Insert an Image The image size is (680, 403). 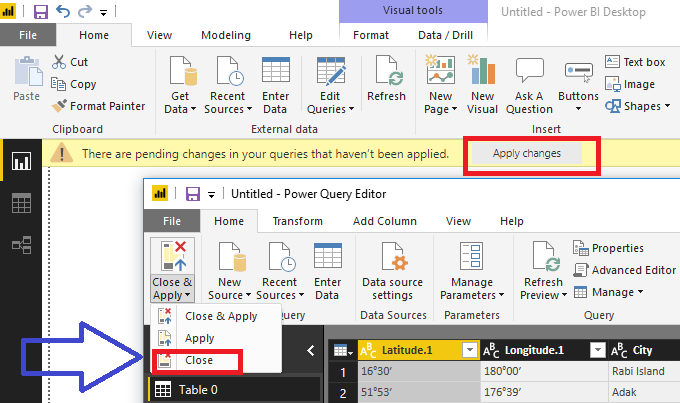pyautogui.click(x=630, y=84)
